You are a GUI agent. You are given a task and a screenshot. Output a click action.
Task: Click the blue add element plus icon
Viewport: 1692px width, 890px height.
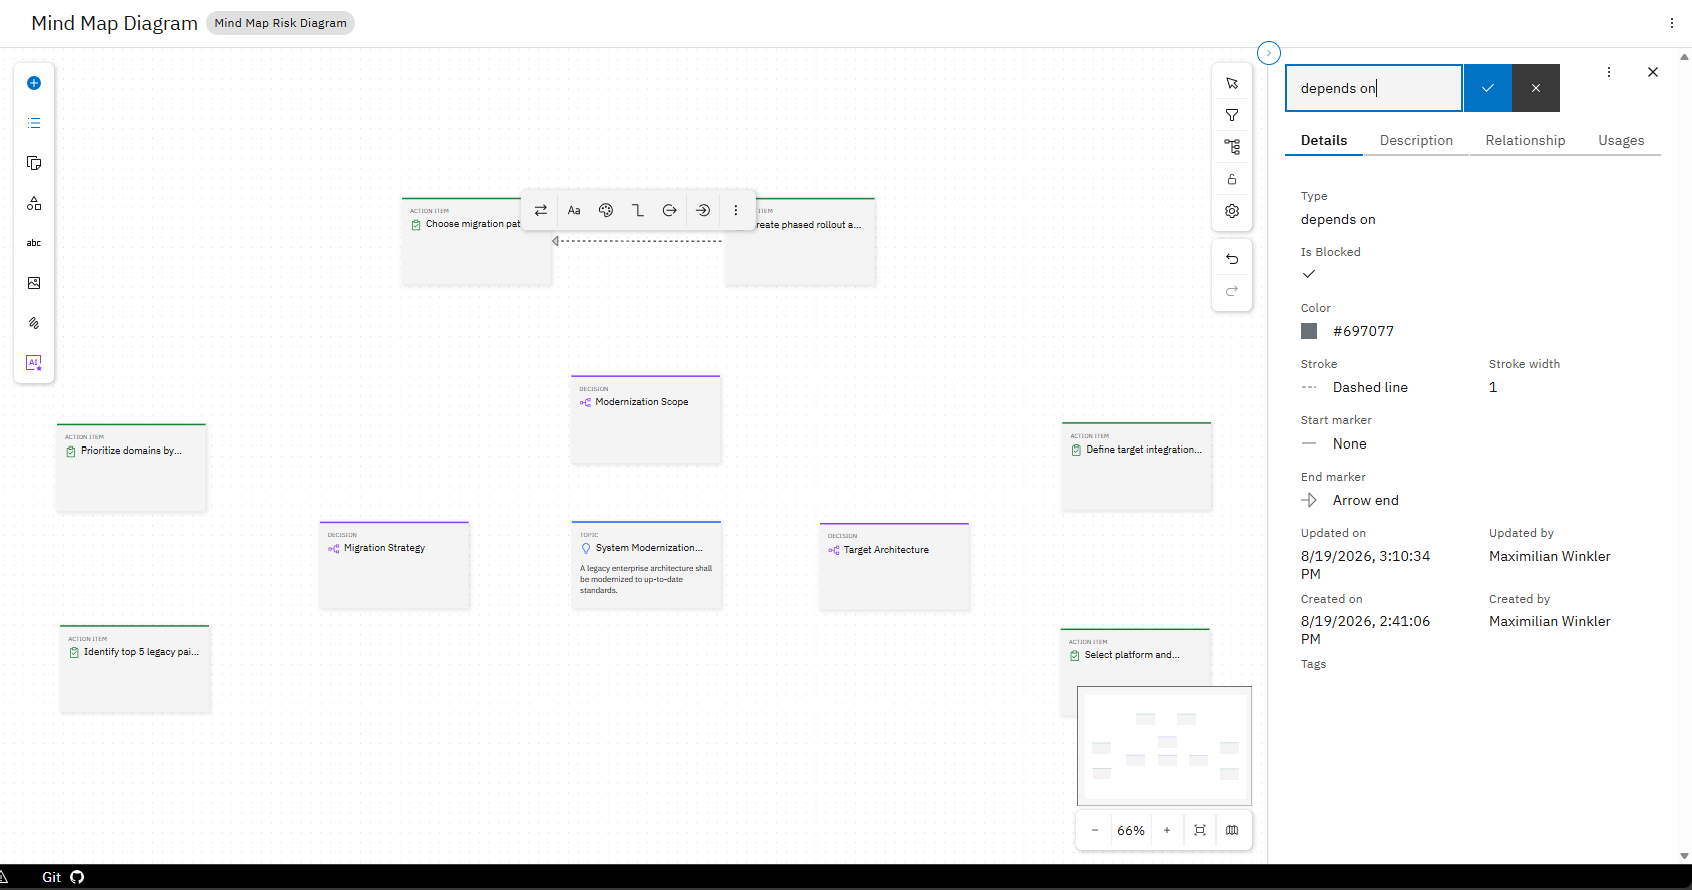34,83
